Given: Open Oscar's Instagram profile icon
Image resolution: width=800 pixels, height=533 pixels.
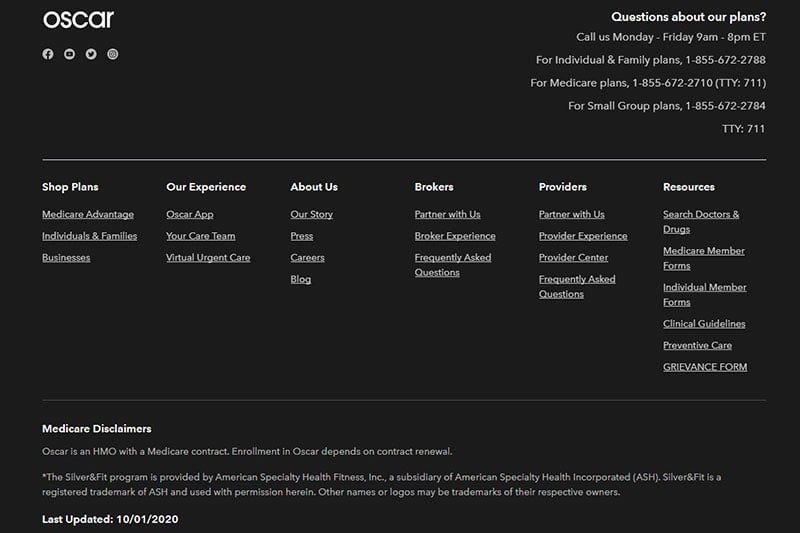Looking at the screenshot, I should pyautogui.click(x=113, y=54).
